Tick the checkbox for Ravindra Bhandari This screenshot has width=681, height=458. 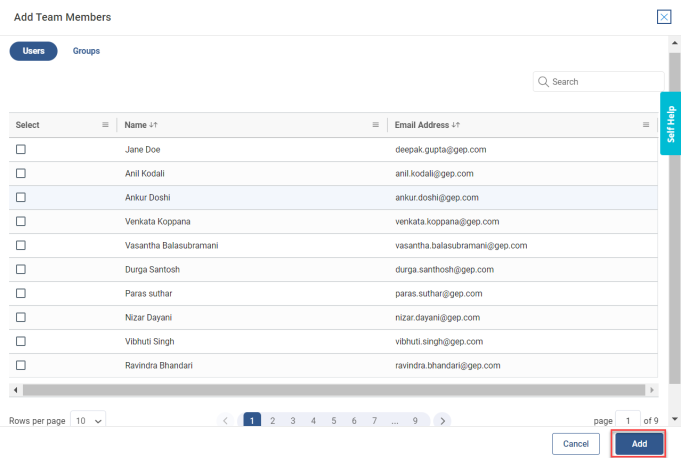pyautogui.click(x=21, y=366)
